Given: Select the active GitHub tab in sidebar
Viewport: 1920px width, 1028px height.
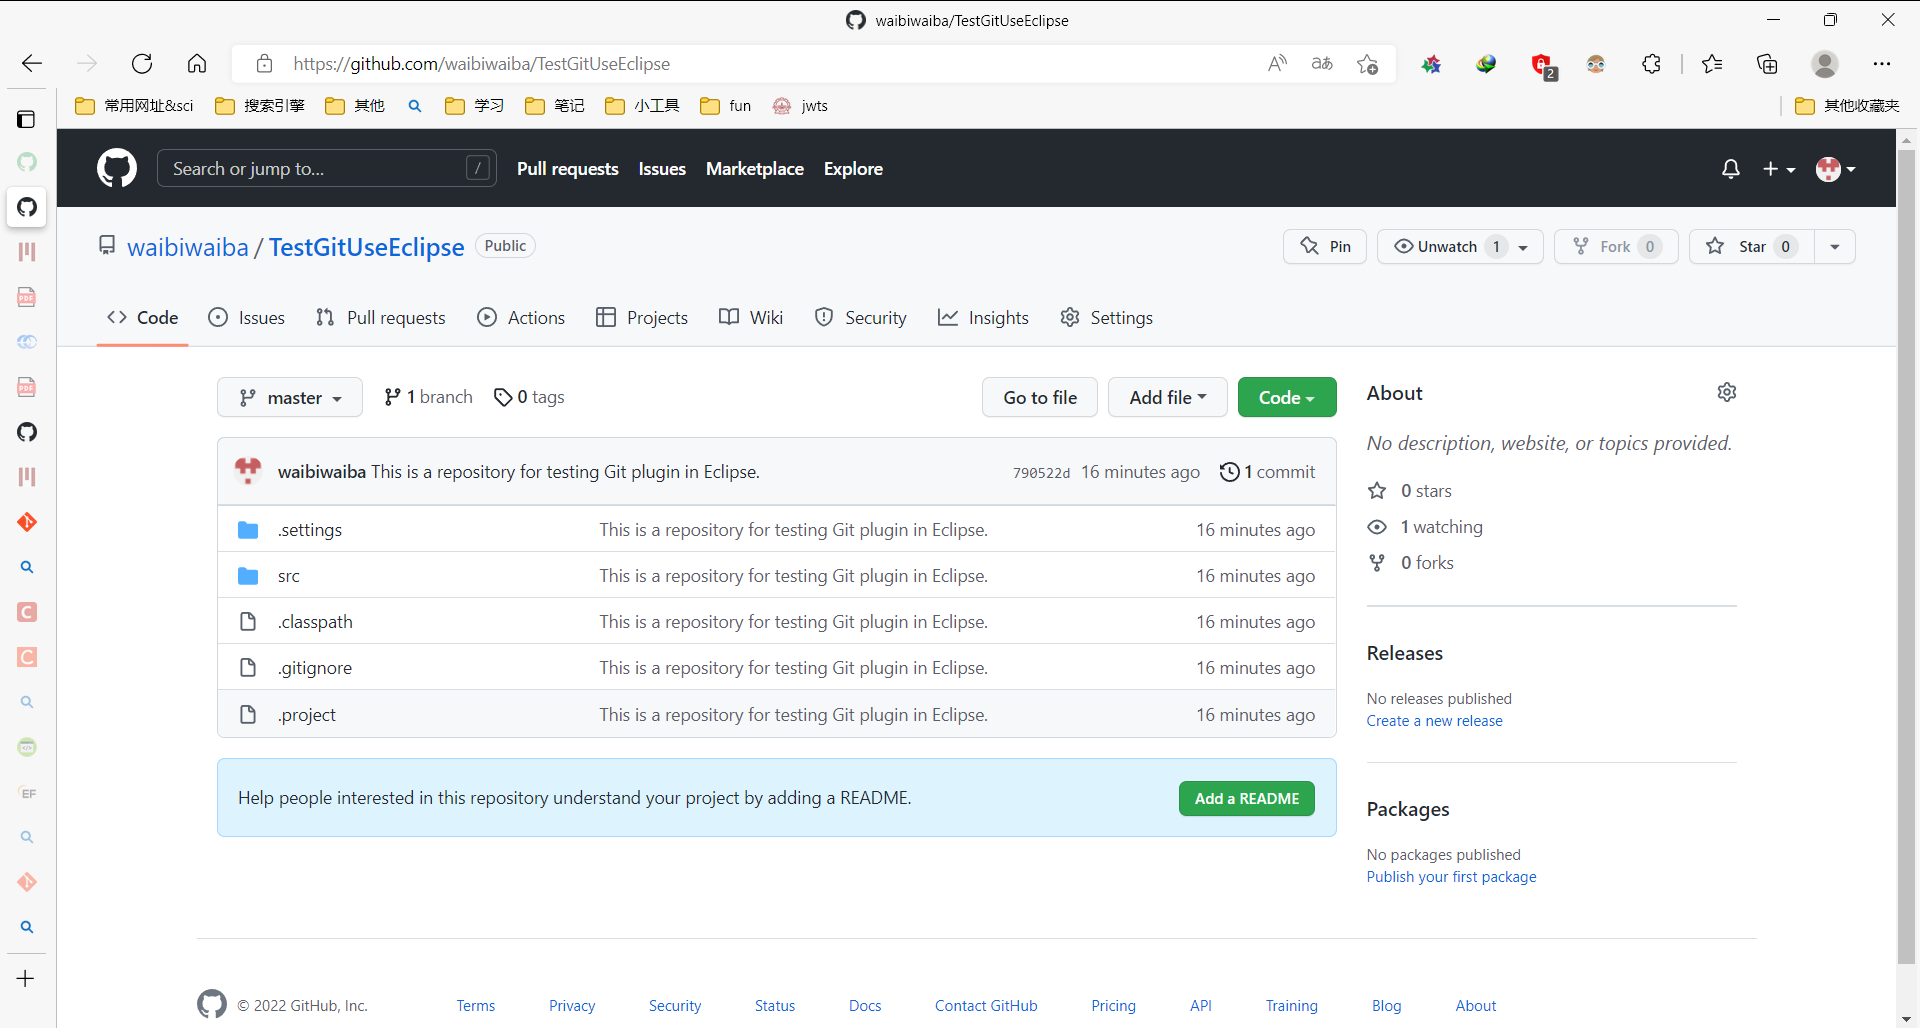Looking at the screenshot, I should (27, 207).
